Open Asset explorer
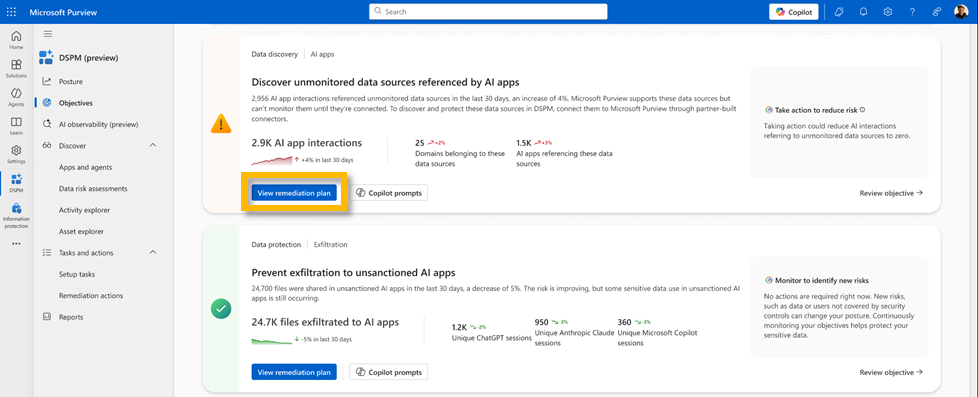This screenshot has width=978, height=397. pos(81,232)
